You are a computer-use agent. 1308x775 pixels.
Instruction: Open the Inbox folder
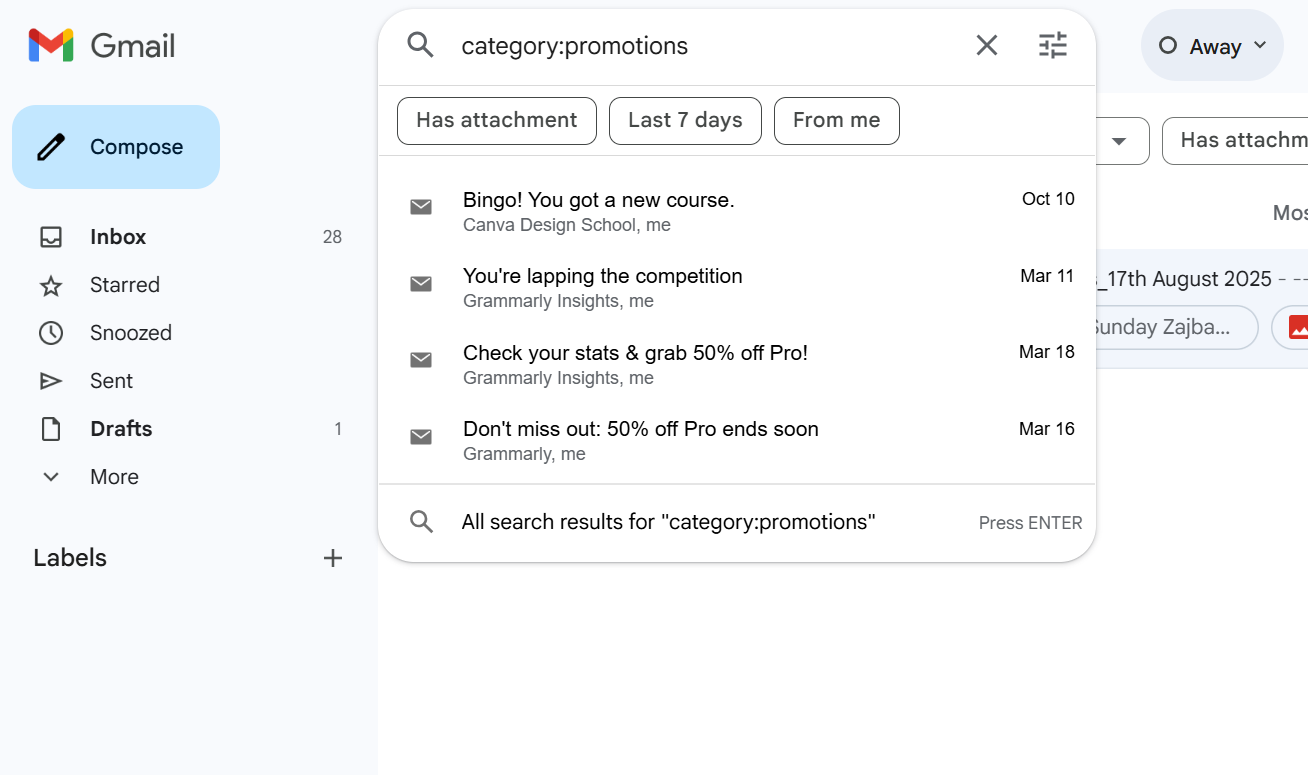tap(118, 237)
